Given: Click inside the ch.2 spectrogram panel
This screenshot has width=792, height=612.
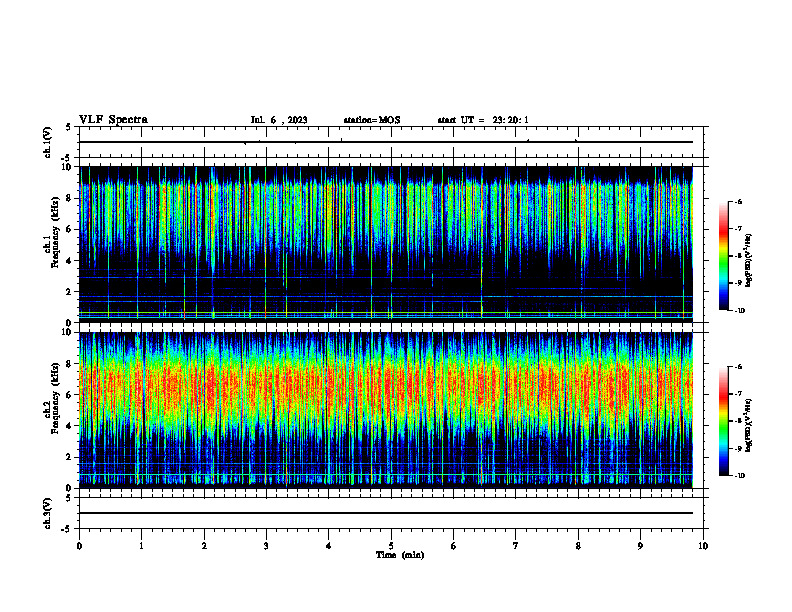Looking at the screenshot, I should [x=386, y=410].
